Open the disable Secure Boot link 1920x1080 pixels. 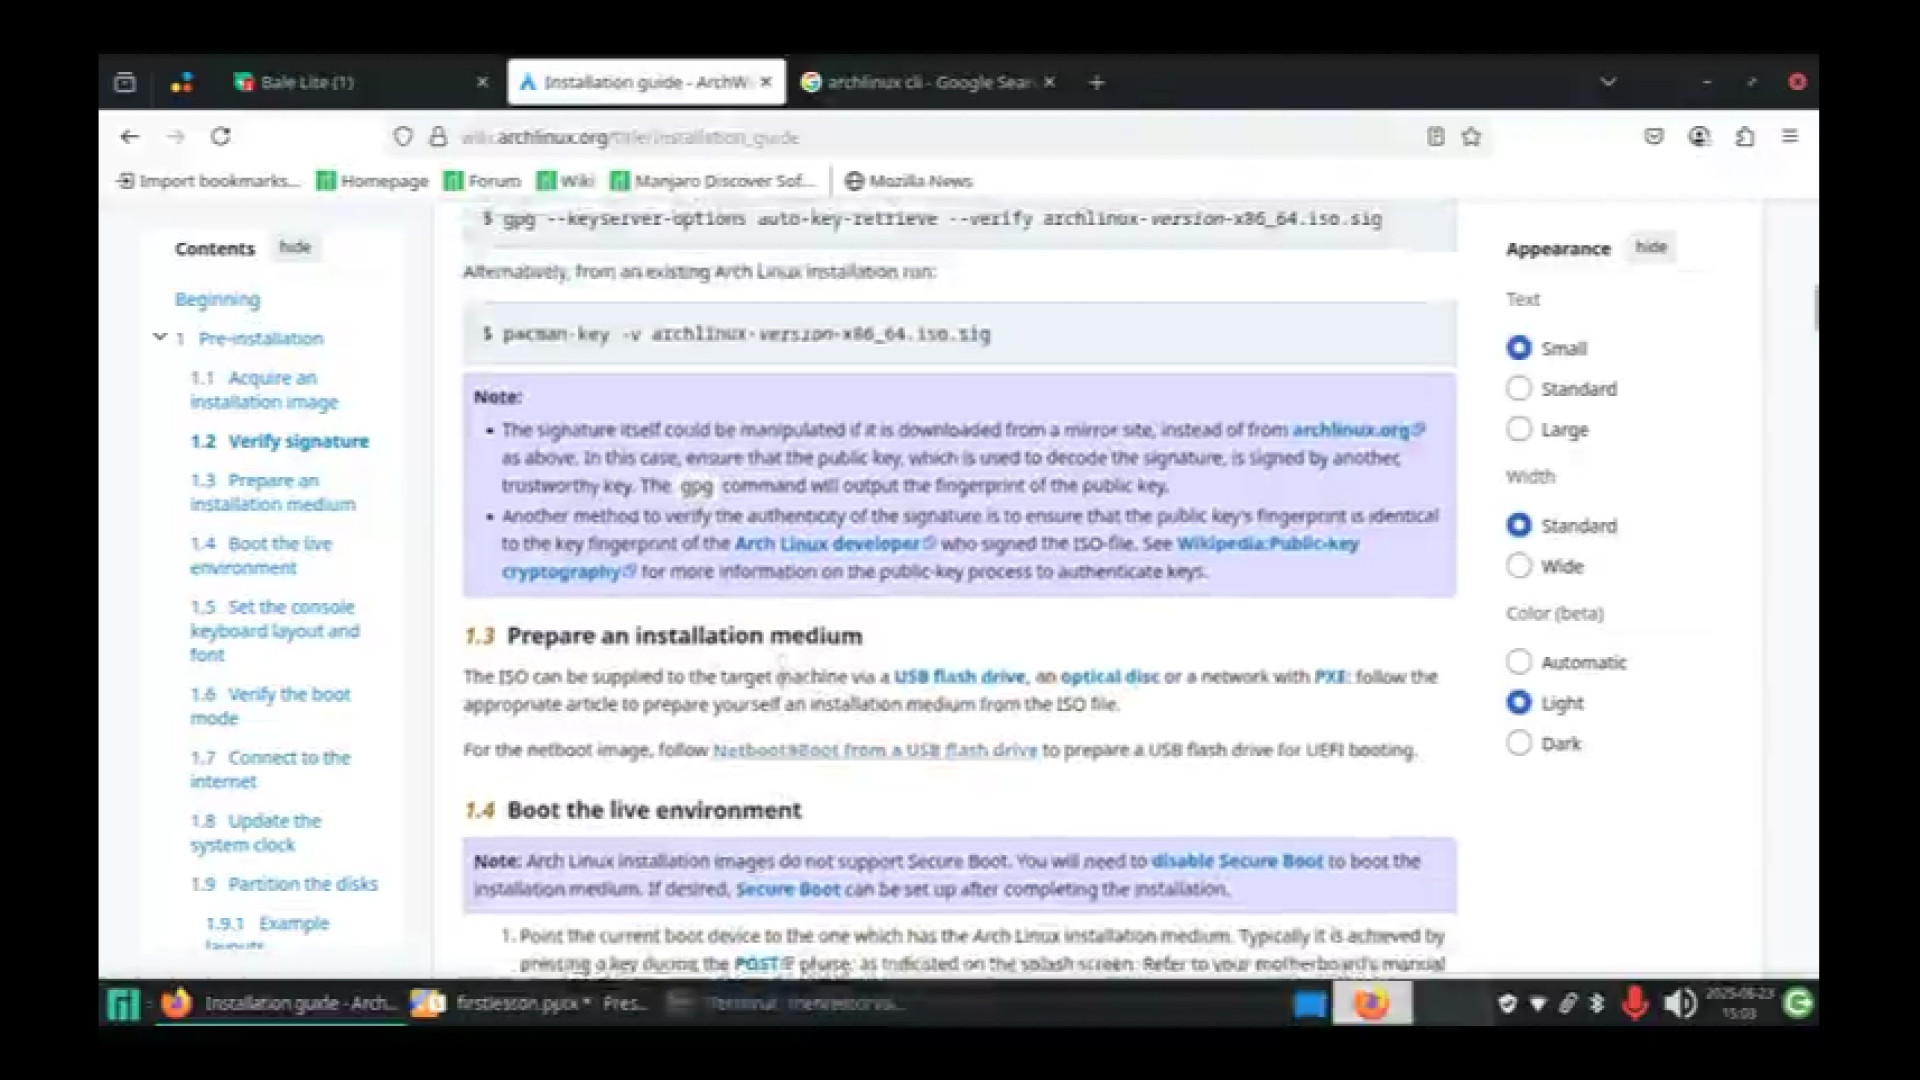(x=1237, y=861)
